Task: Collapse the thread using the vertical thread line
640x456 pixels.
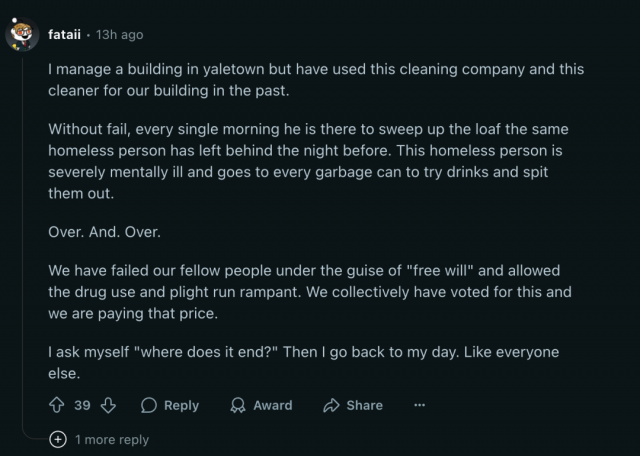Action: (x=22, y=245)
